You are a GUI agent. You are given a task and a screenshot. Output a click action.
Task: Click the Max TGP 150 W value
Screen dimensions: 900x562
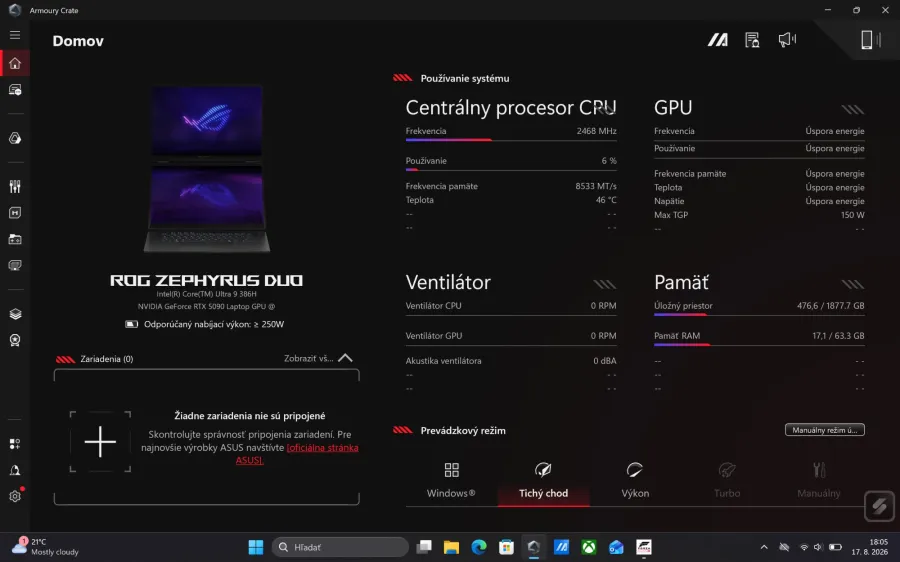[852, 215]
